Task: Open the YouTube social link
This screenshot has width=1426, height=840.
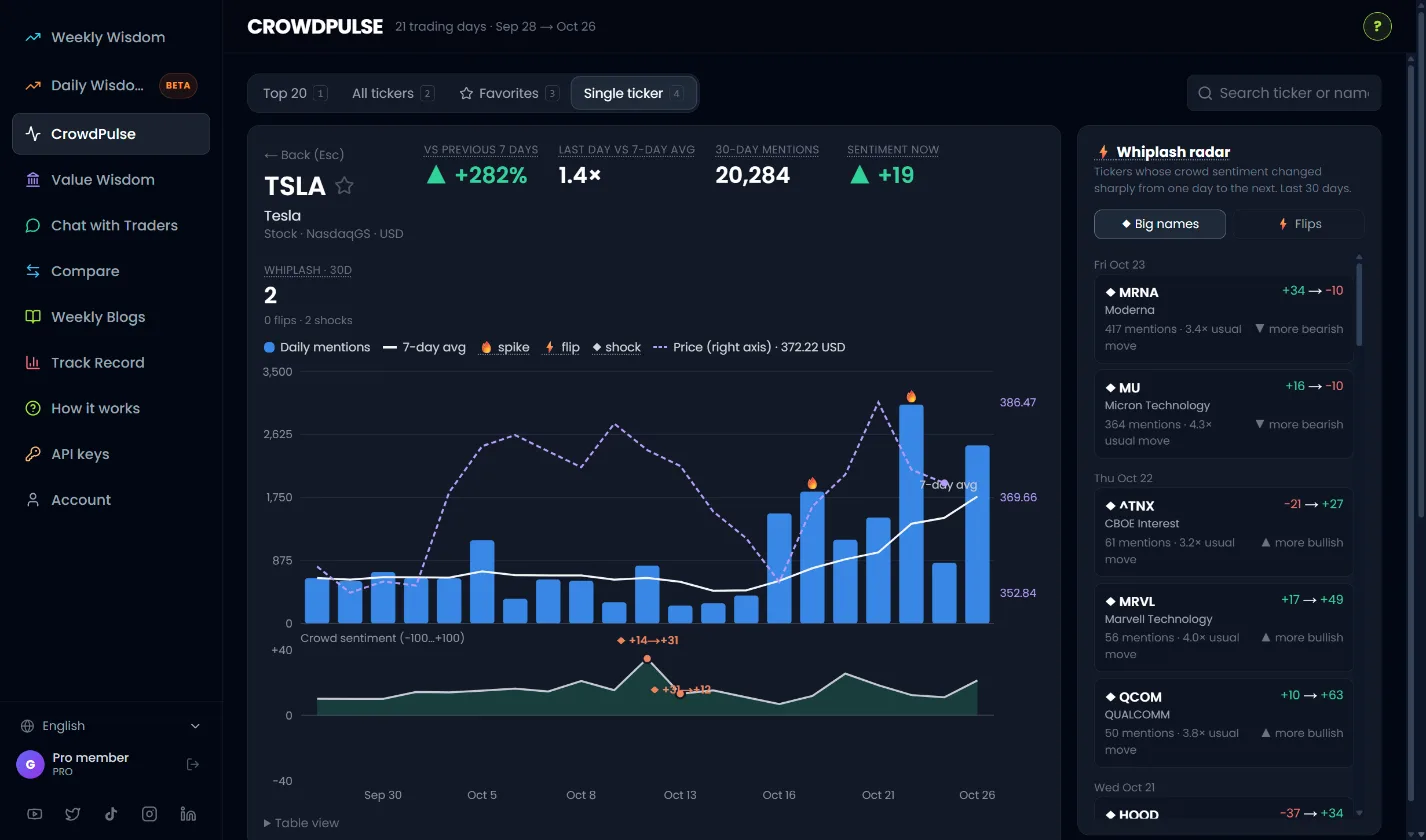Action: (35, 814)
